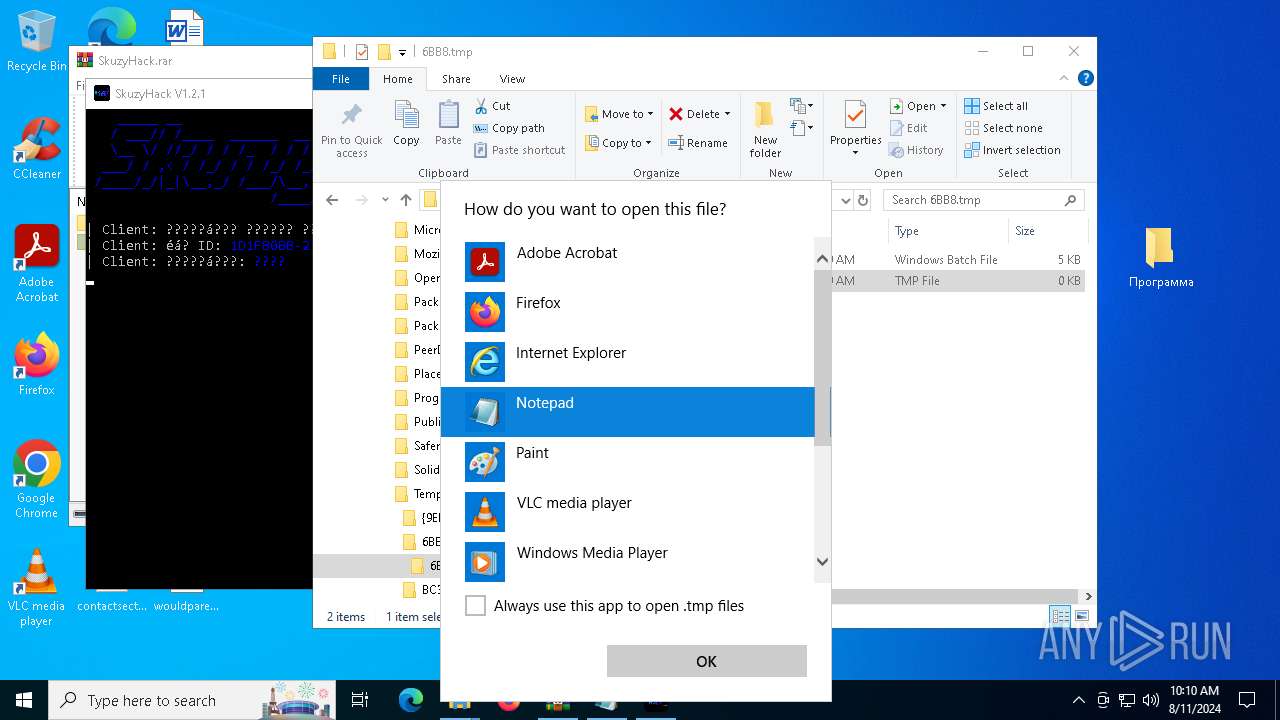Click the Copy ribbon button
Image resolution: width=1280 pixels, height=720 pixels.
tap(406, 124)
